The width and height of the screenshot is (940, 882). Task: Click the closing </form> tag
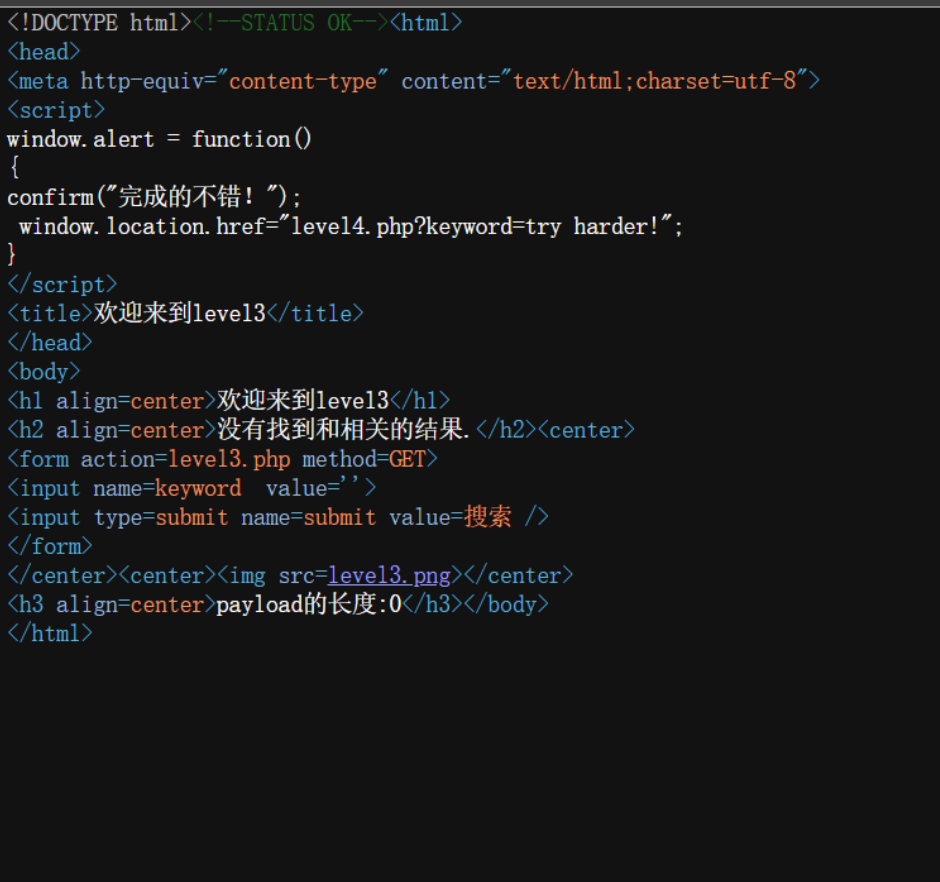click(50, 546)
